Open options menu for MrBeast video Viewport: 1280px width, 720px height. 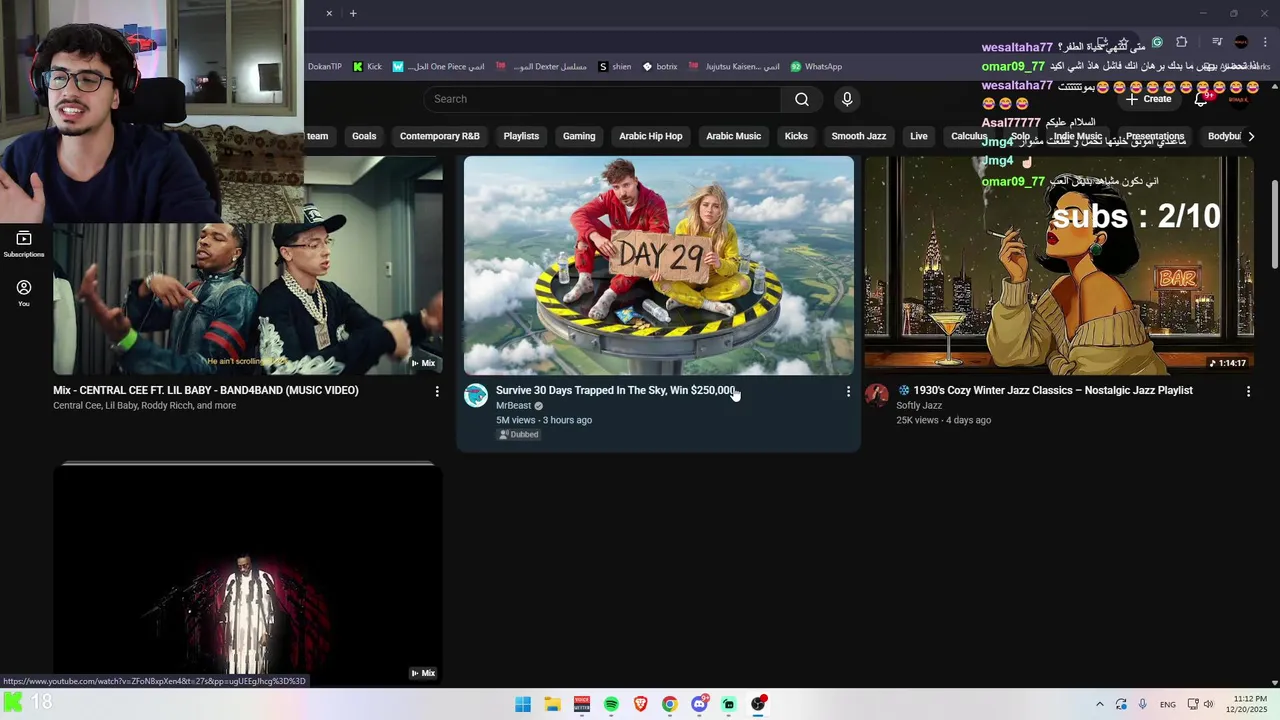[x=848, y=392]
